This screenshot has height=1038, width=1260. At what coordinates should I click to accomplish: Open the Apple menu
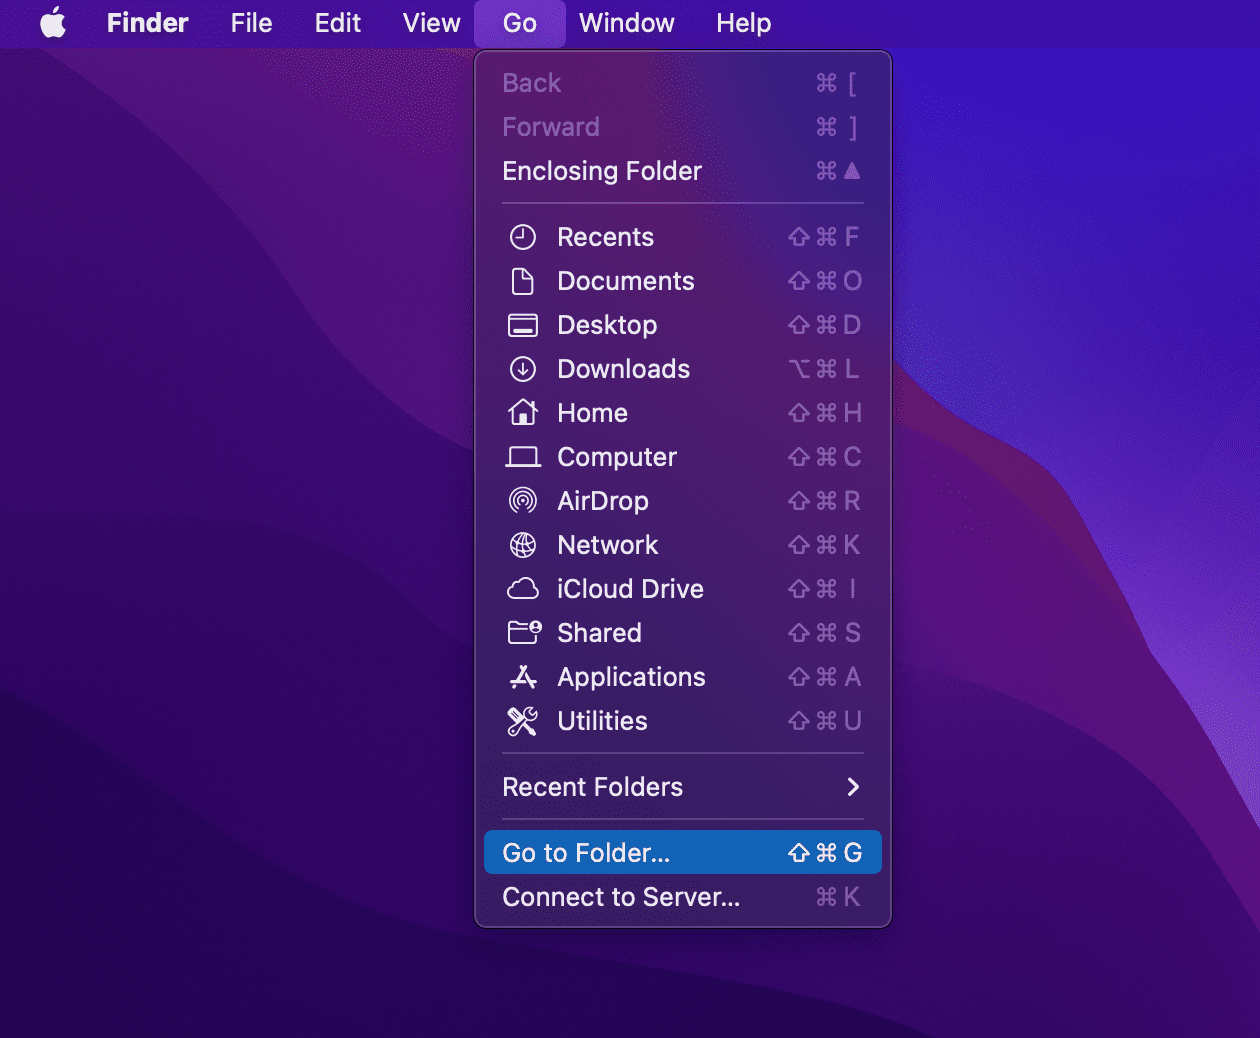53,23
